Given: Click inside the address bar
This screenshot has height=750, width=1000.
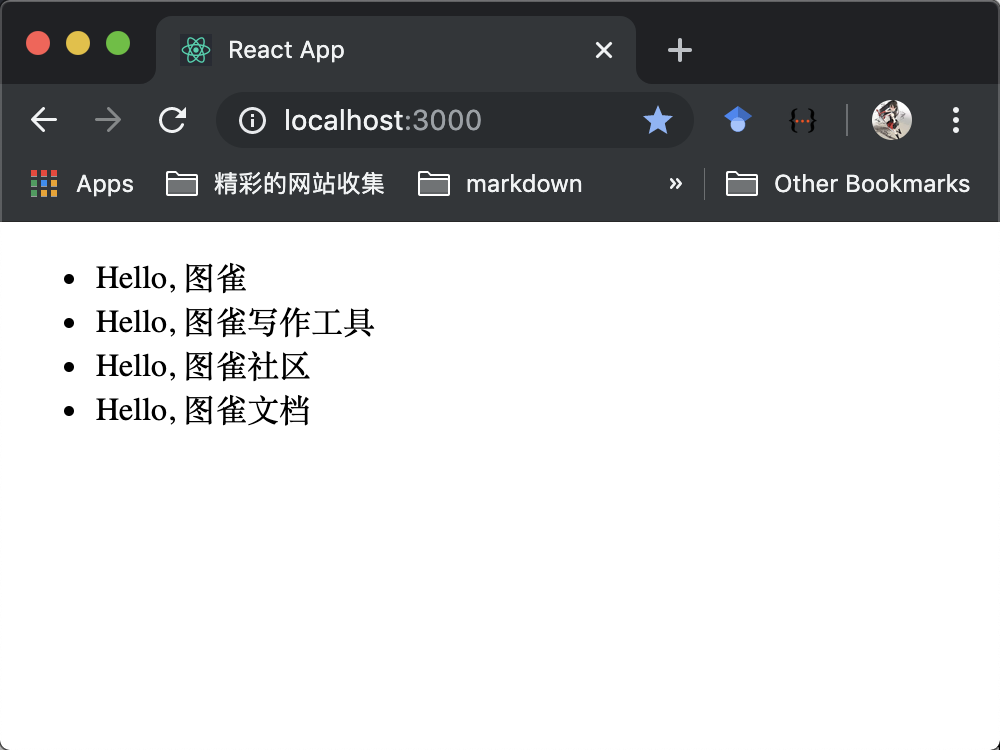Looking at the screenshot, I should point(420,120).
